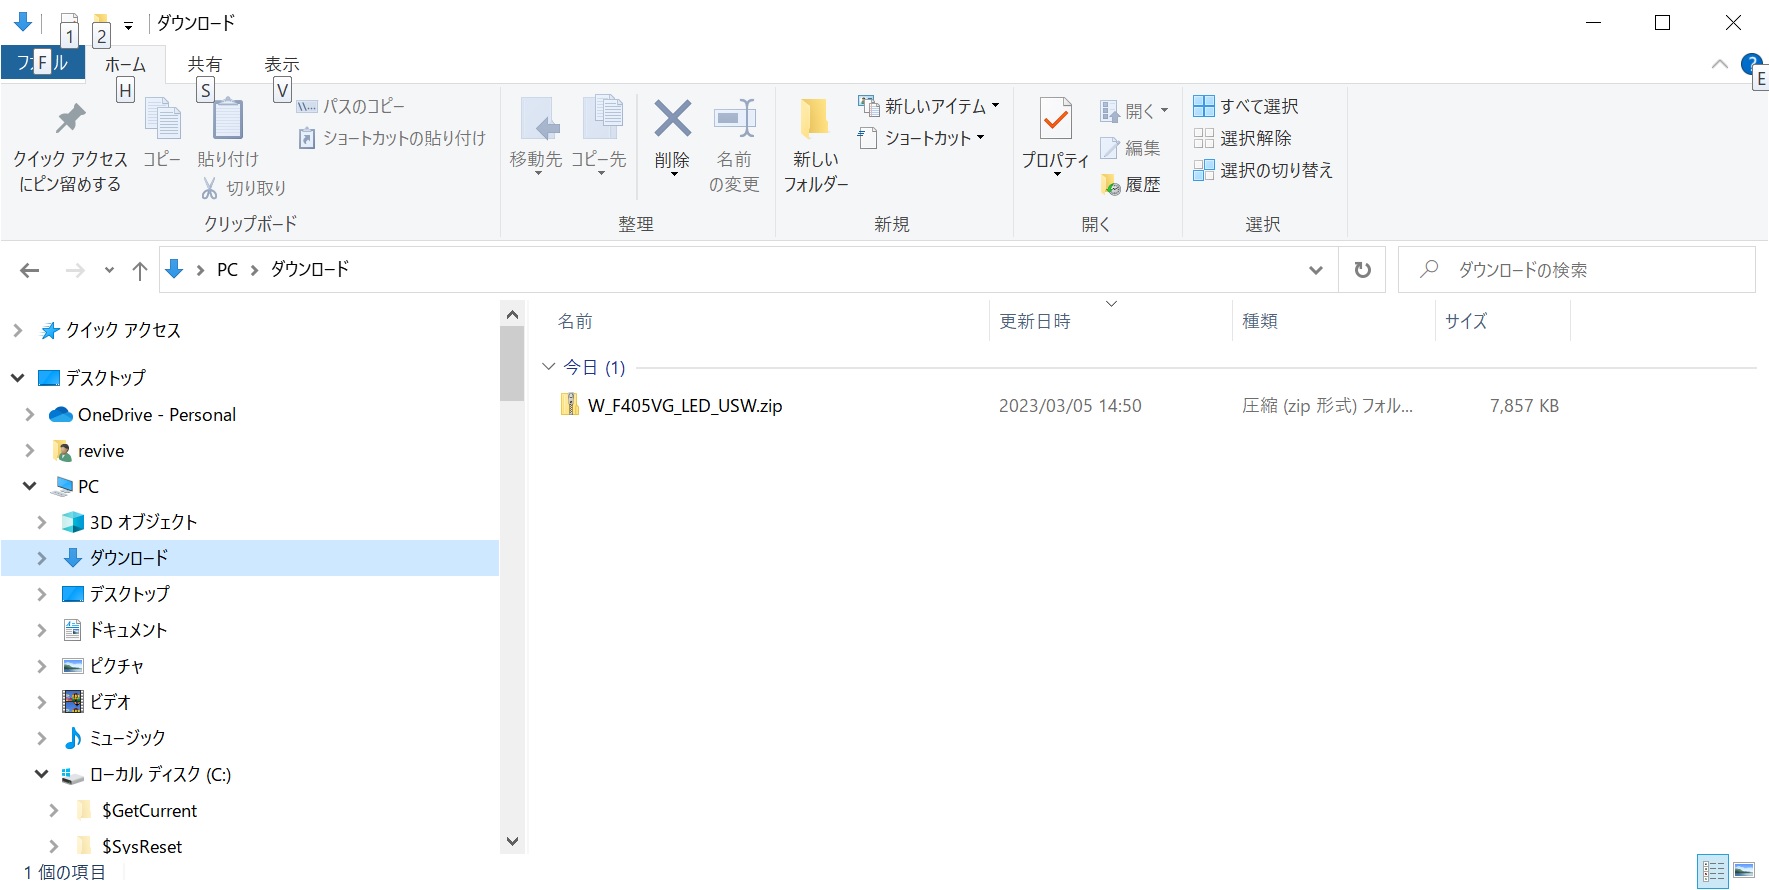
Task: Navigate back with the left arrow
Action: [x=30, y=270]
